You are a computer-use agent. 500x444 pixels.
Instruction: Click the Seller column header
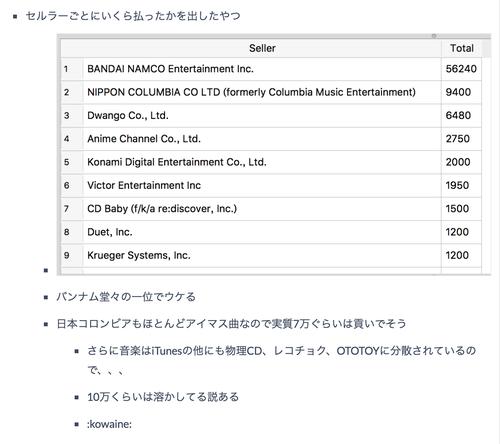pyautogui.click(x=262, y=48)
